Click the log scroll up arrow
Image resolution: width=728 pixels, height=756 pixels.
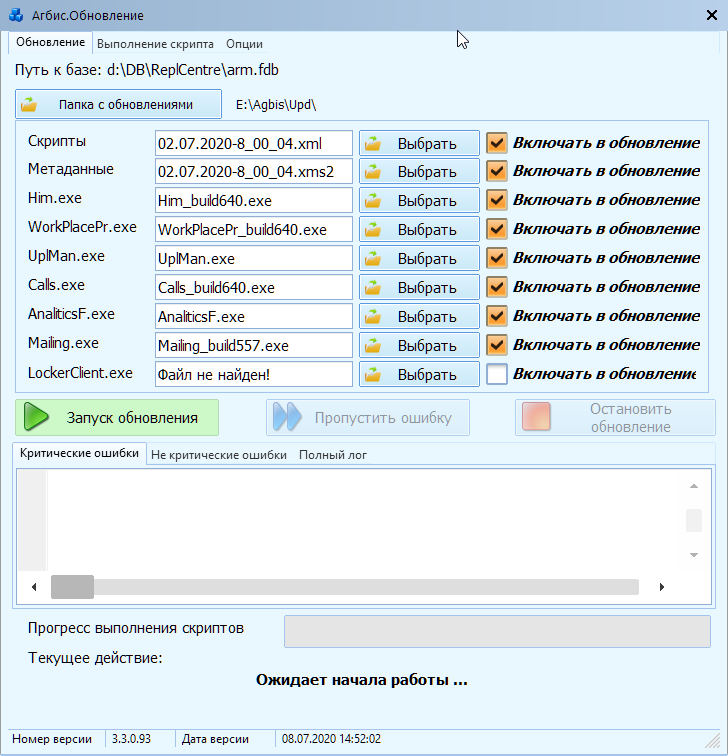(x=694, y=486)
